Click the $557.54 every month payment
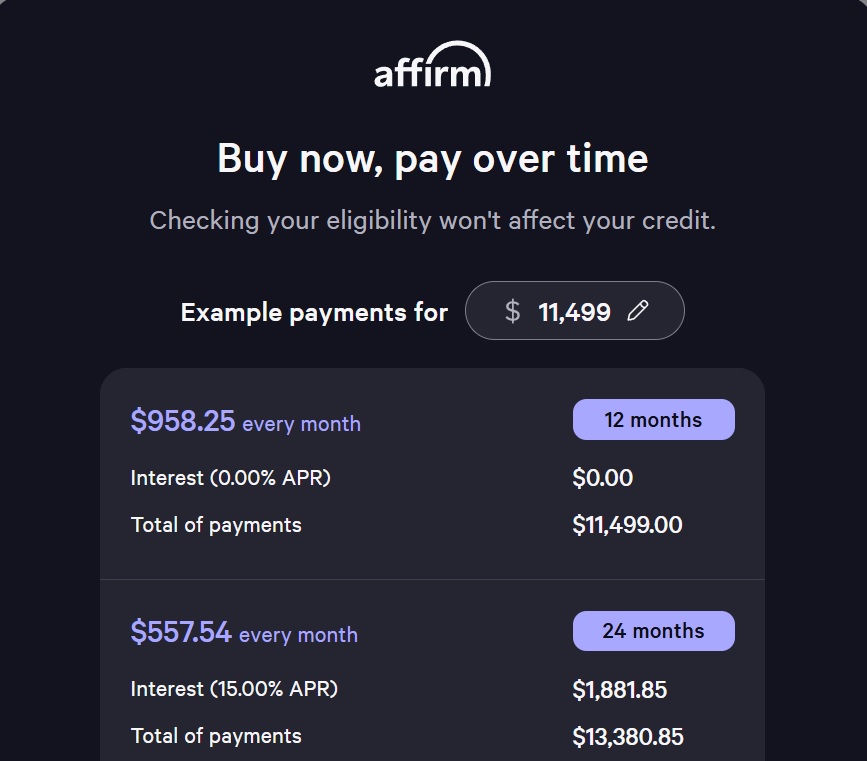The image size is (867, 761). point(244,633)
